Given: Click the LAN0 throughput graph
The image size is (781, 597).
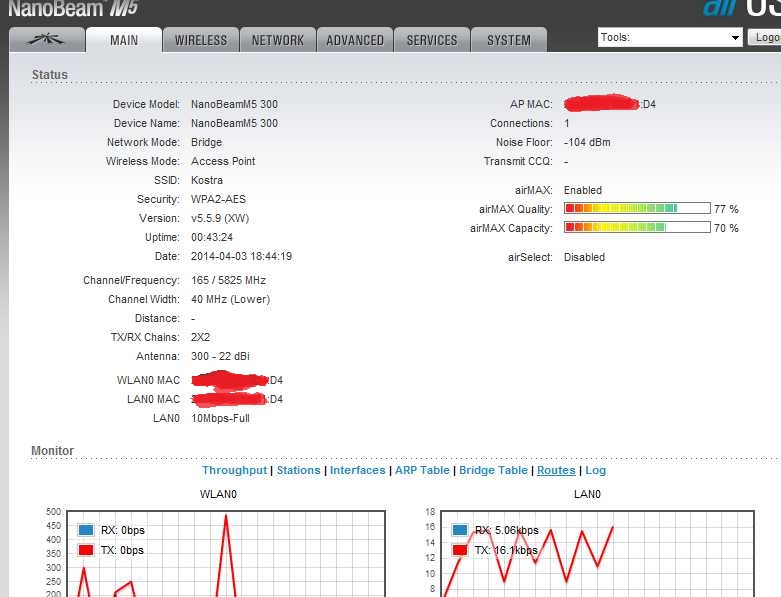Looking at the screenshot, I should coord(598,553).
